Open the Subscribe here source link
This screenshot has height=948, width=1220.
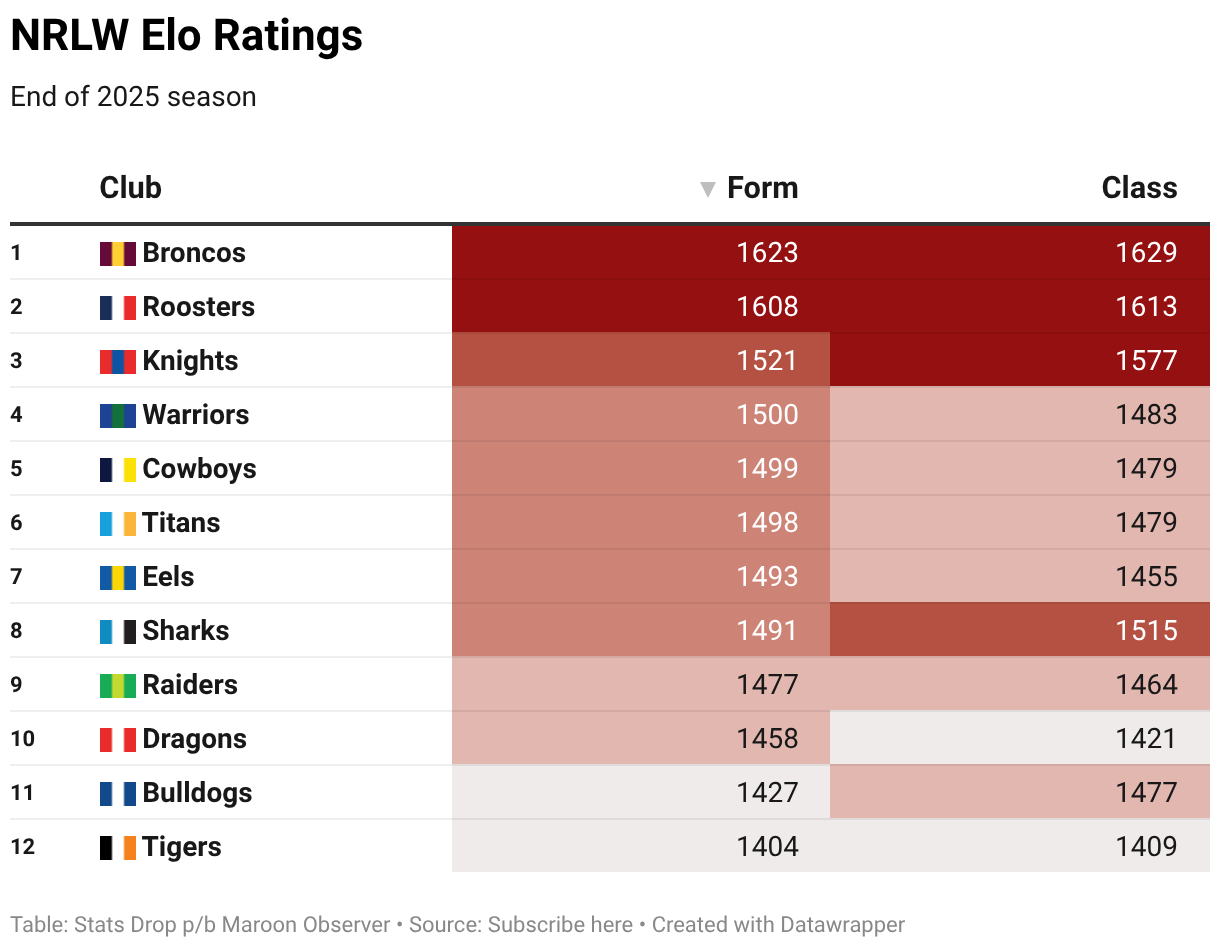pos(560,925)
